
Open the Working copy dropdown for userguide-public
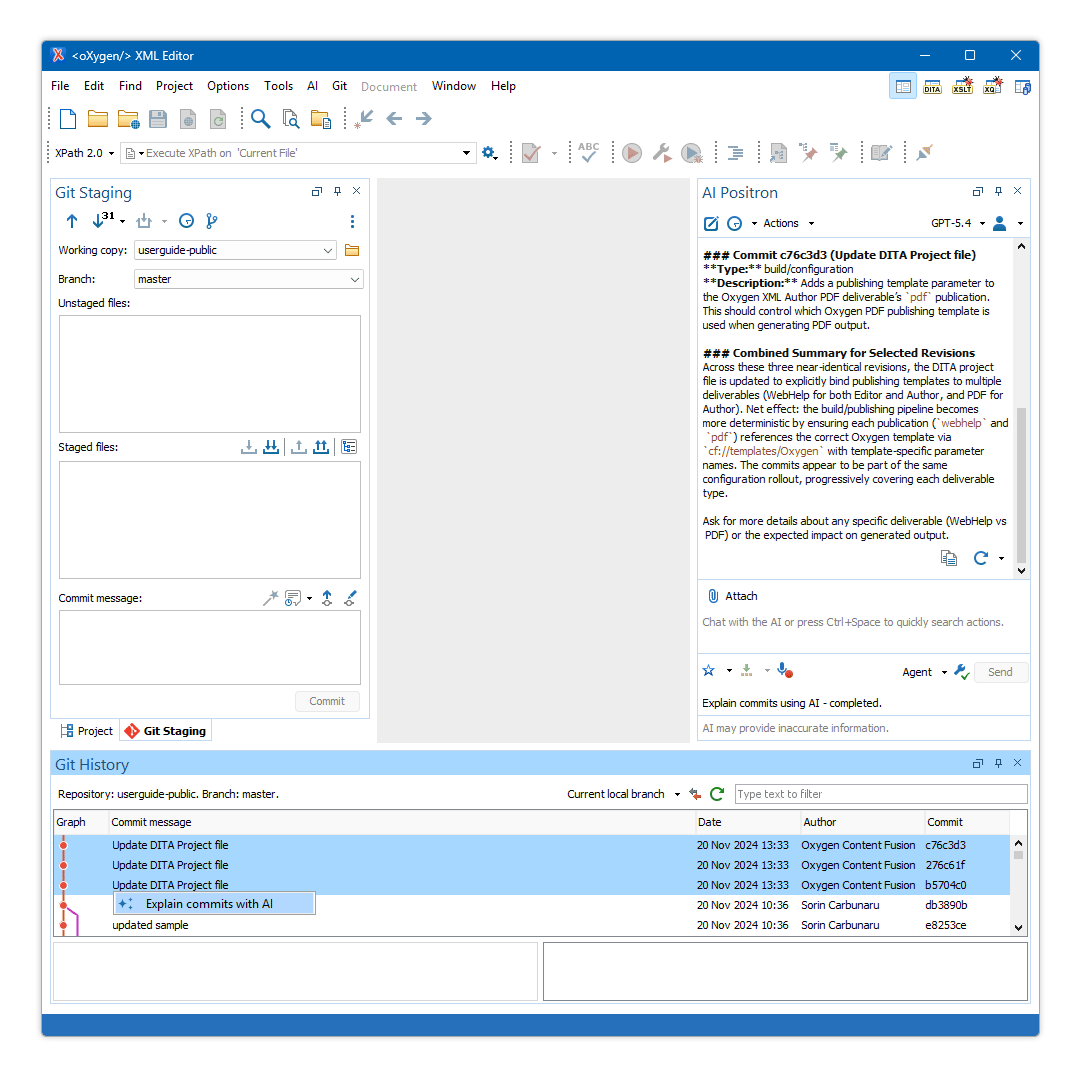[330, 250]
